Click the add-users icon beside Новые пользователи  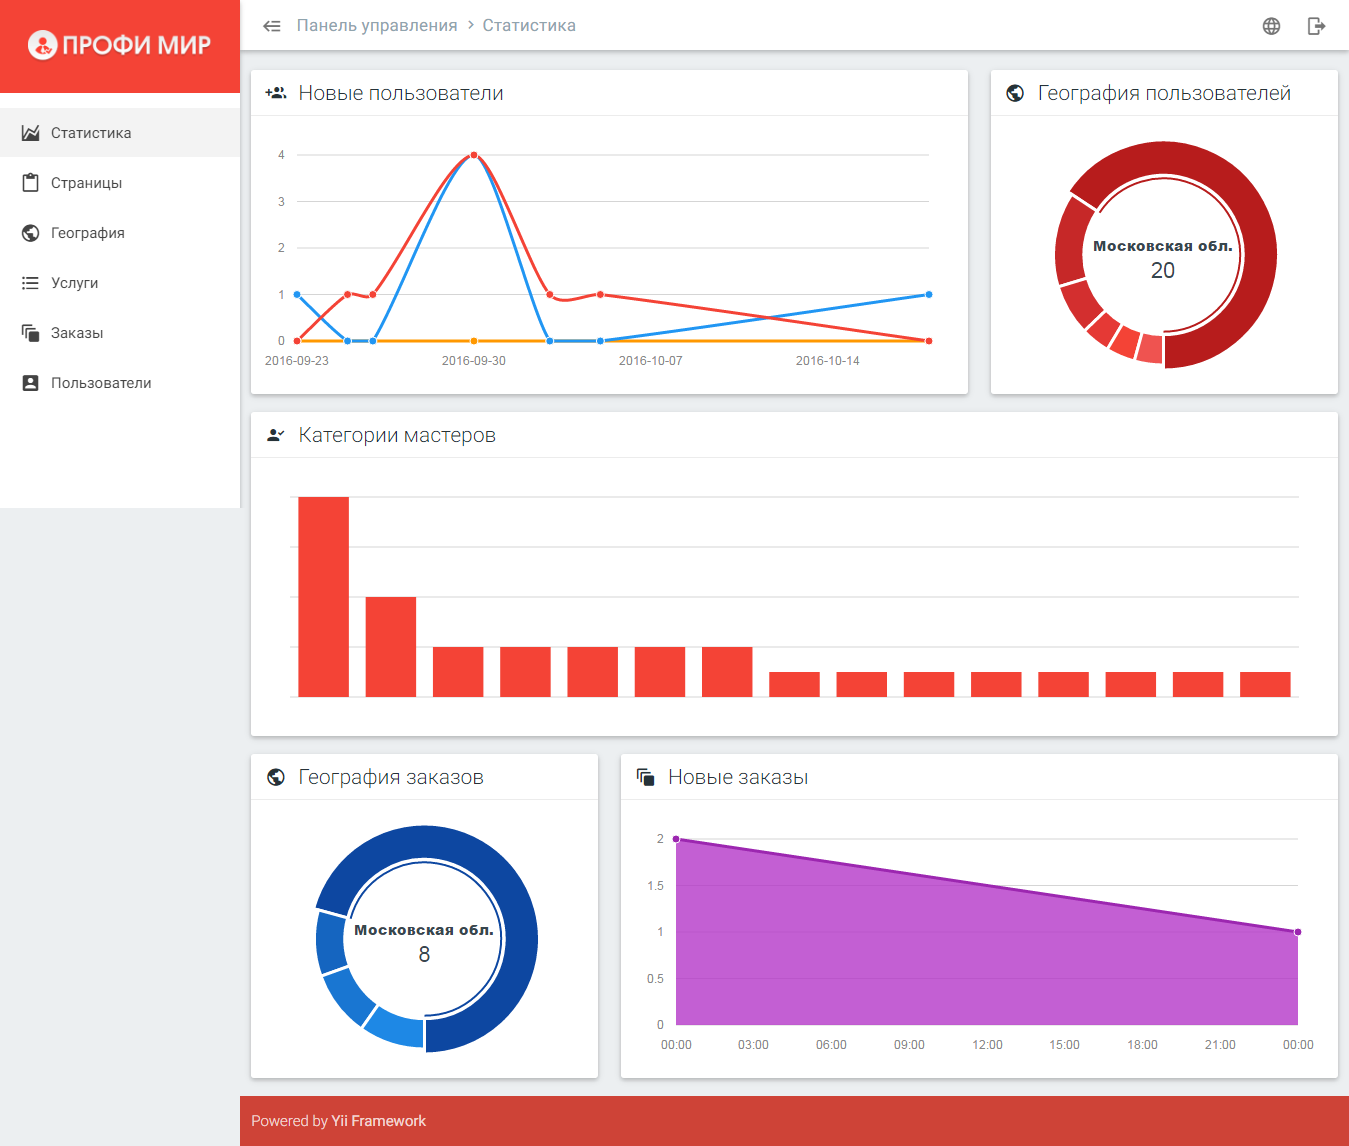pos(275,93)
